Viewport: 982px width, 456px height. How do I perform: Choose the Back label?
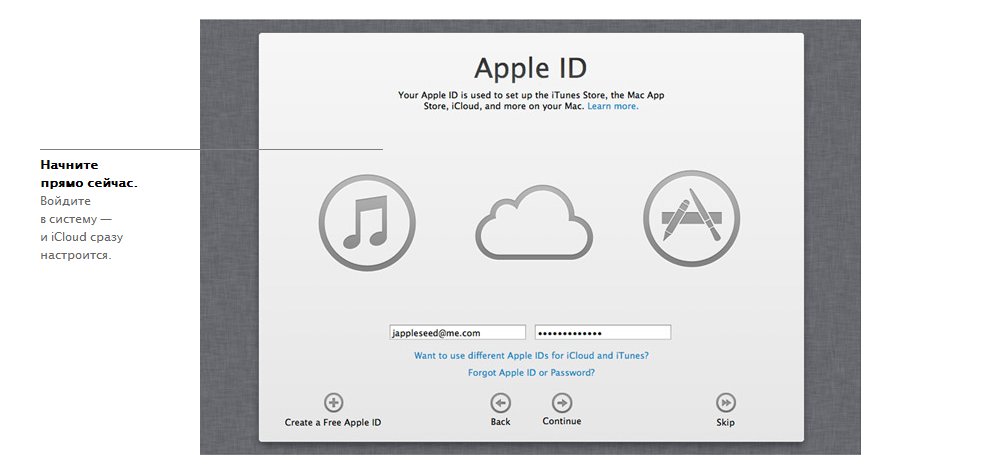(500, 422)
